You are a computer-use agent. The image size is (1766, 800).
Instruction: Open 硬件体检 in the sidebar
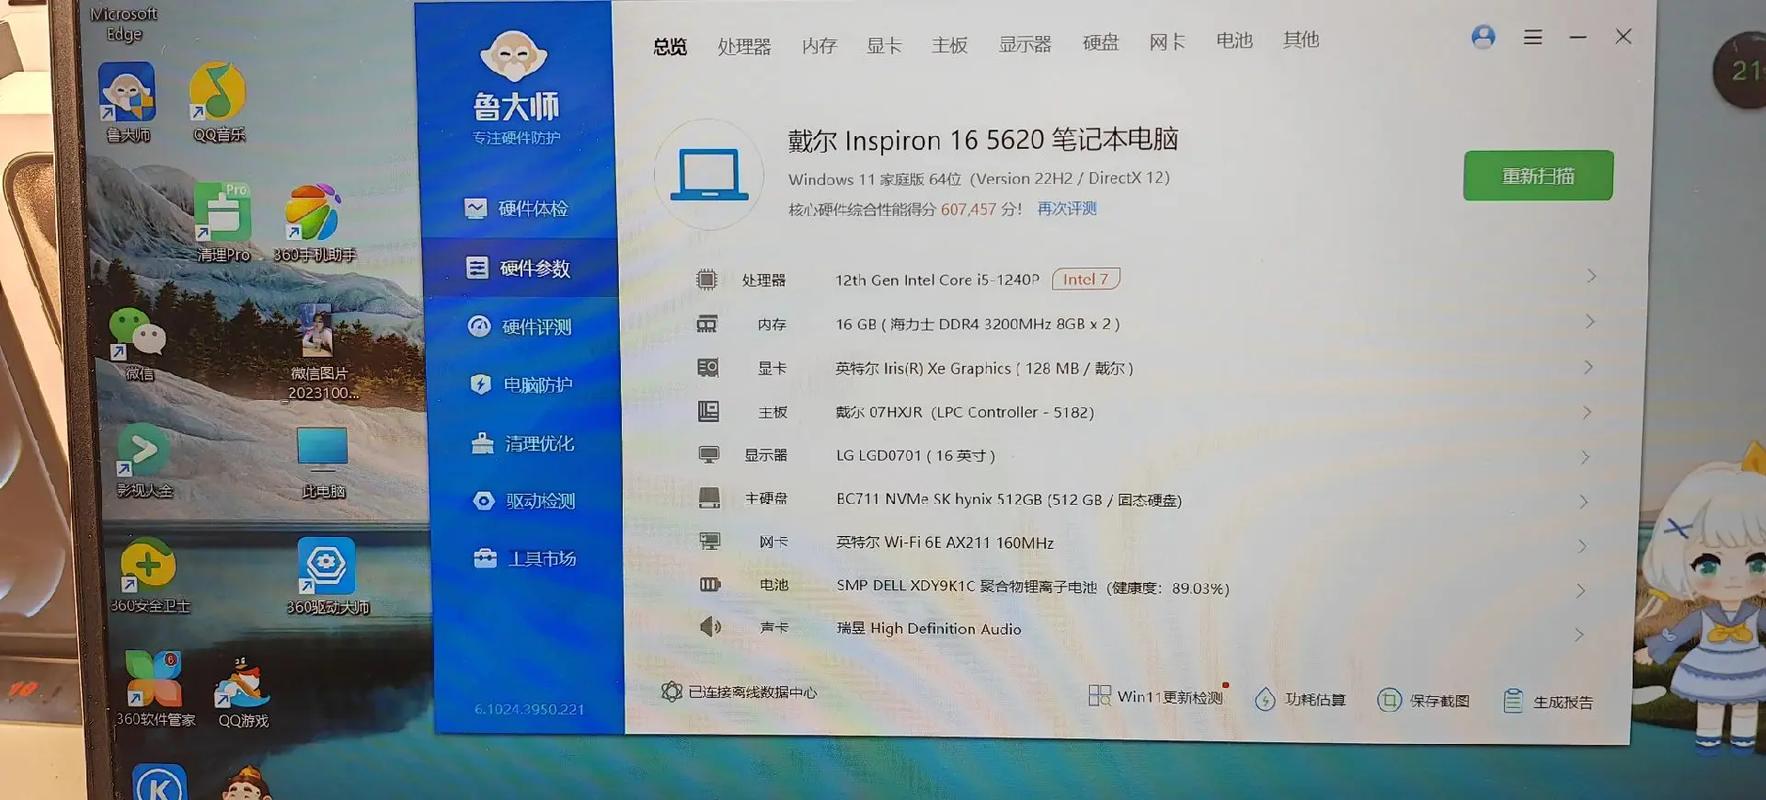[x=517, y=208]
